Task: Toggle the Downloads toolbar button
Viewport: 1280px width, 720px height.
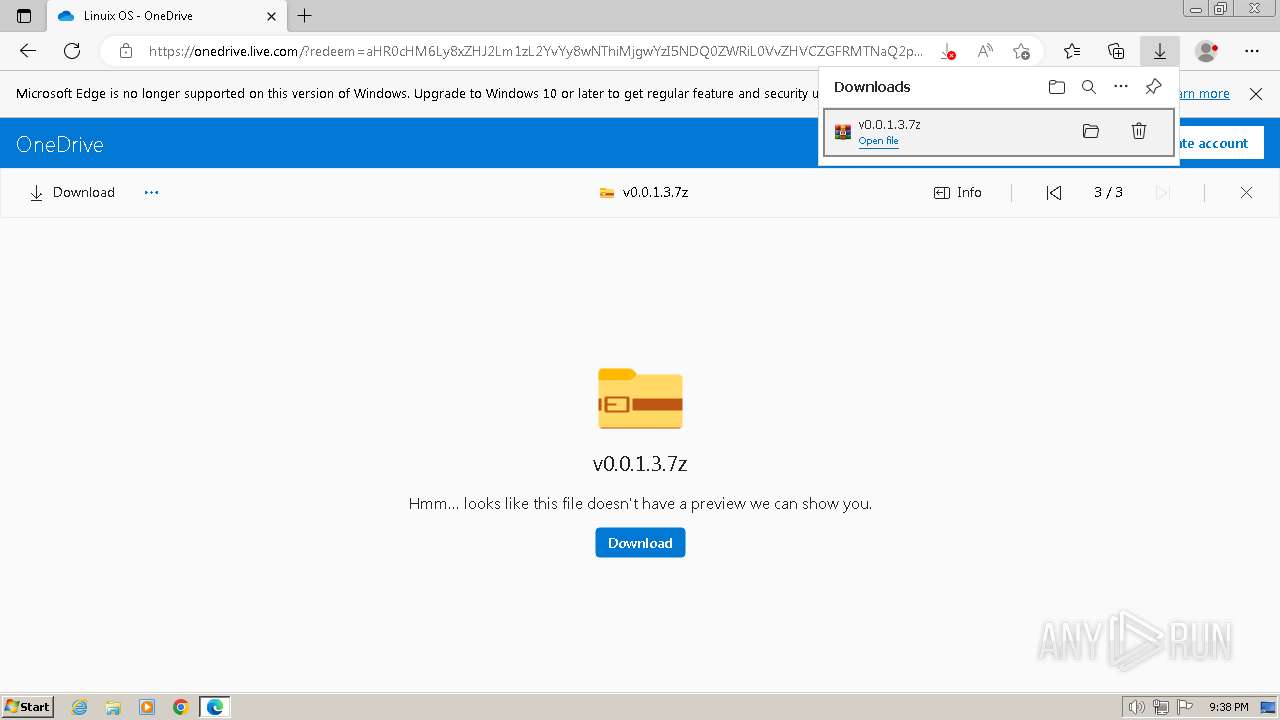Action: pyautogui.click(x=1160, y=51)
